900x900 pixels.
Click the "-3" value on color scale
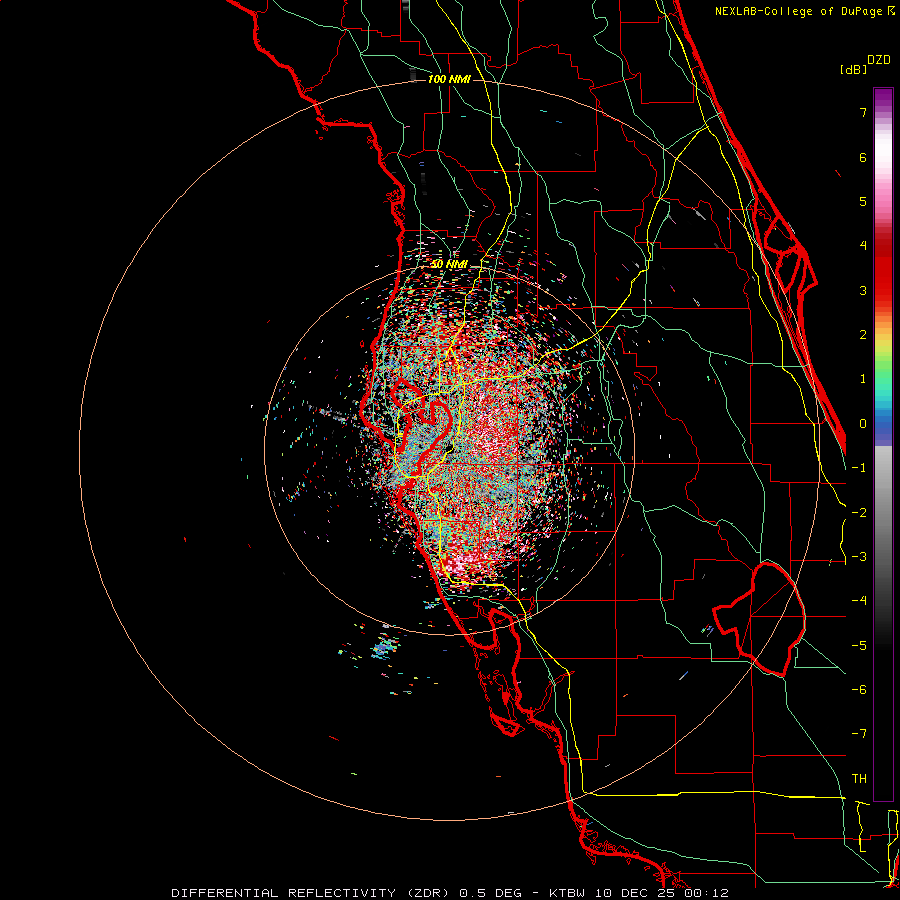pos(859,557)
